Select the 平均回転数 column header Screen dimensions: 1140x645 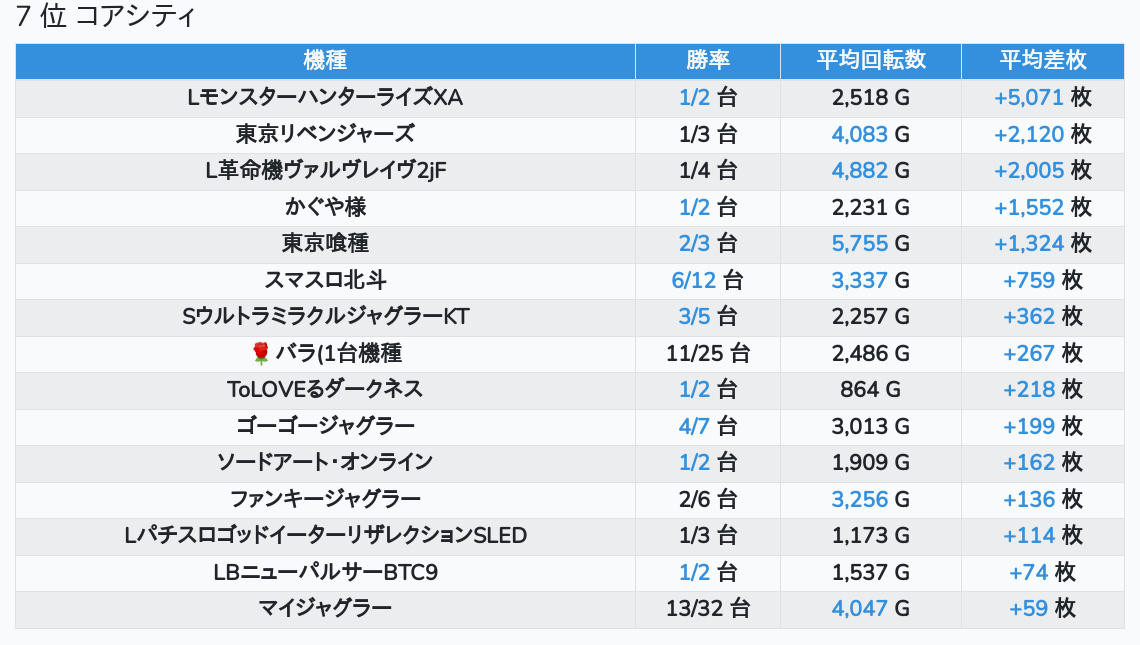coord(871,61)
